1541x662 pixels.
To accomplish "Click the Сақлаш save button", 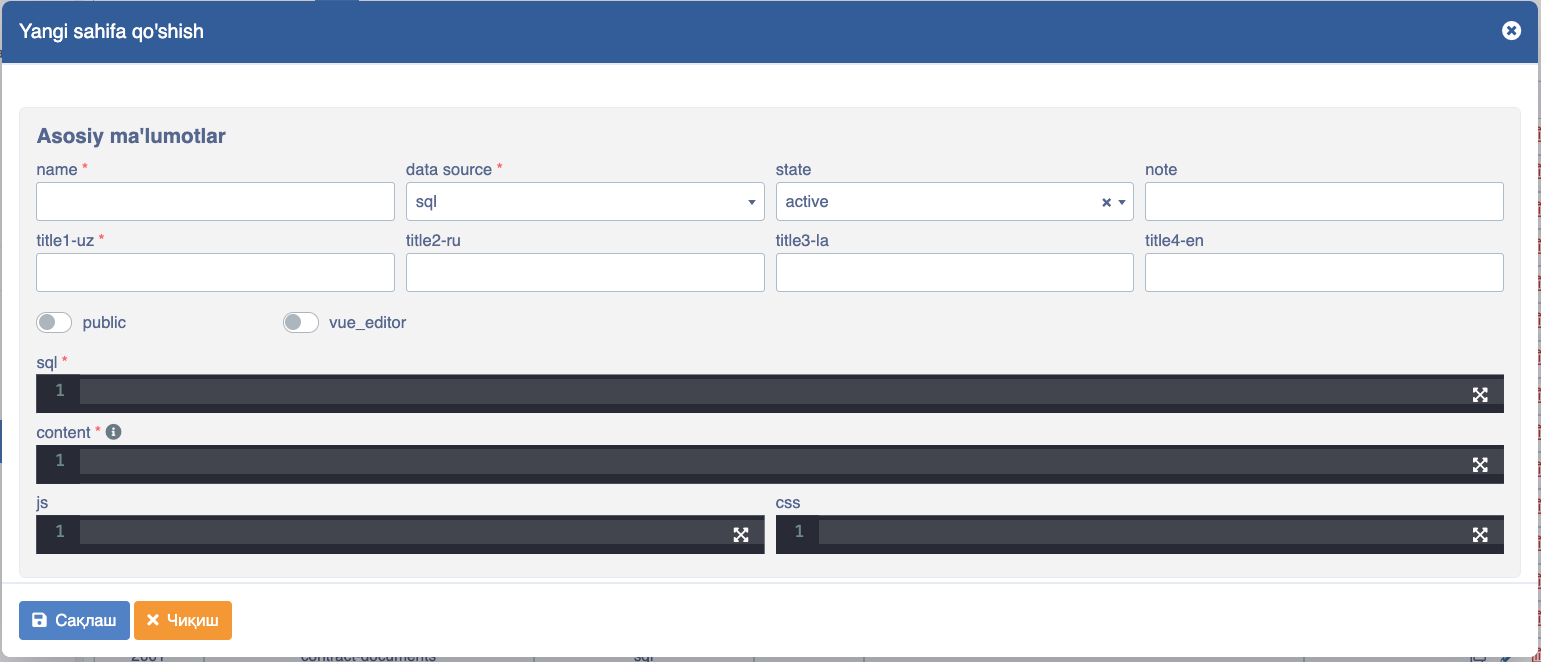I will click(x=74, y=620).
